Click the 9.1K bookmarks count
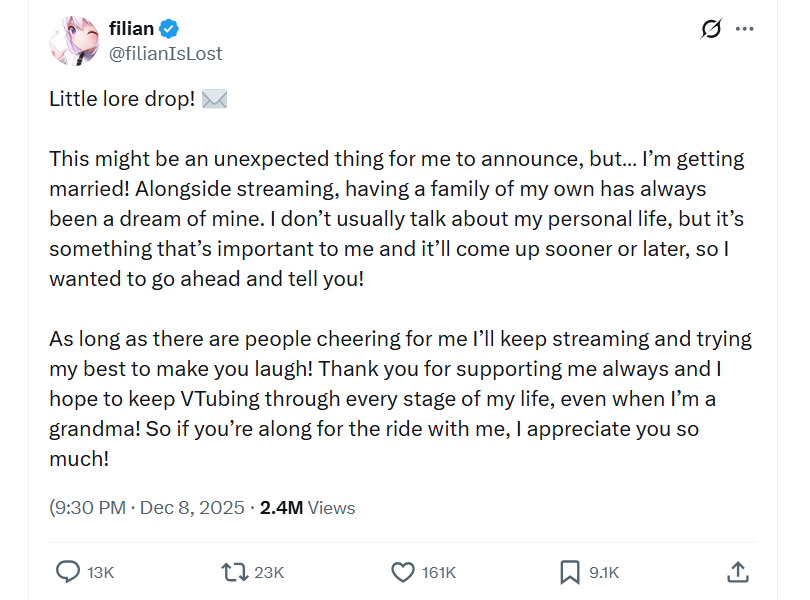810x600 pixels. point(604,572)
